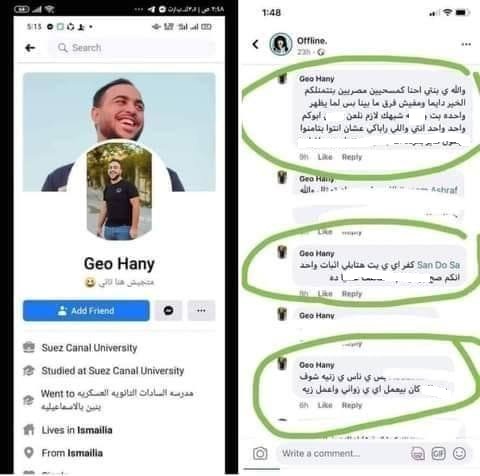Open the post options three-dot menu
This screenshot has height=476, width=480.
(x=466, y=44)
